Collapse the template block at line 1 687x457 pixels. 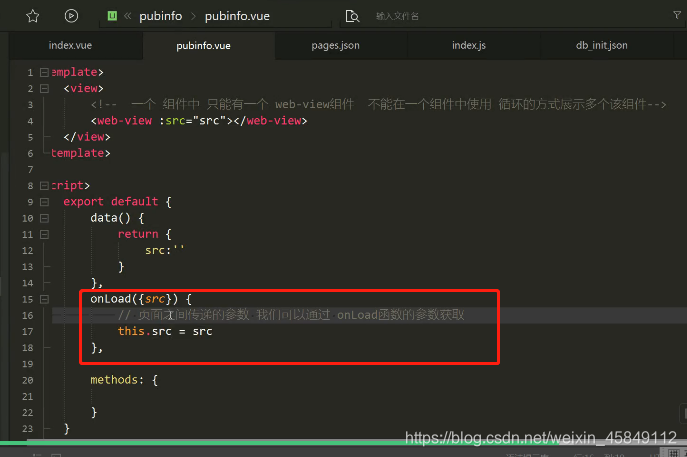coord(44,72)
